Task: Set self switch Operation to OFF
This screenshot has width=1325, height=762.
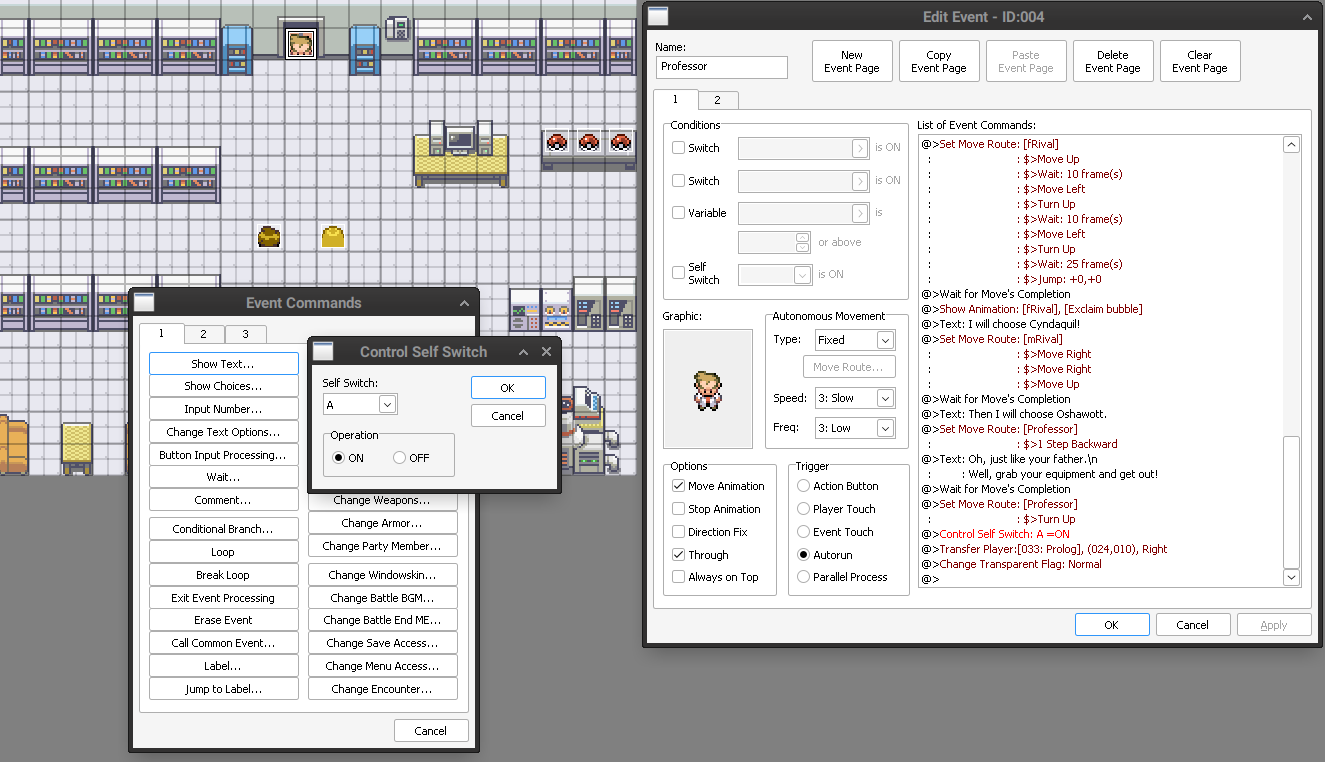Action: 400,458
